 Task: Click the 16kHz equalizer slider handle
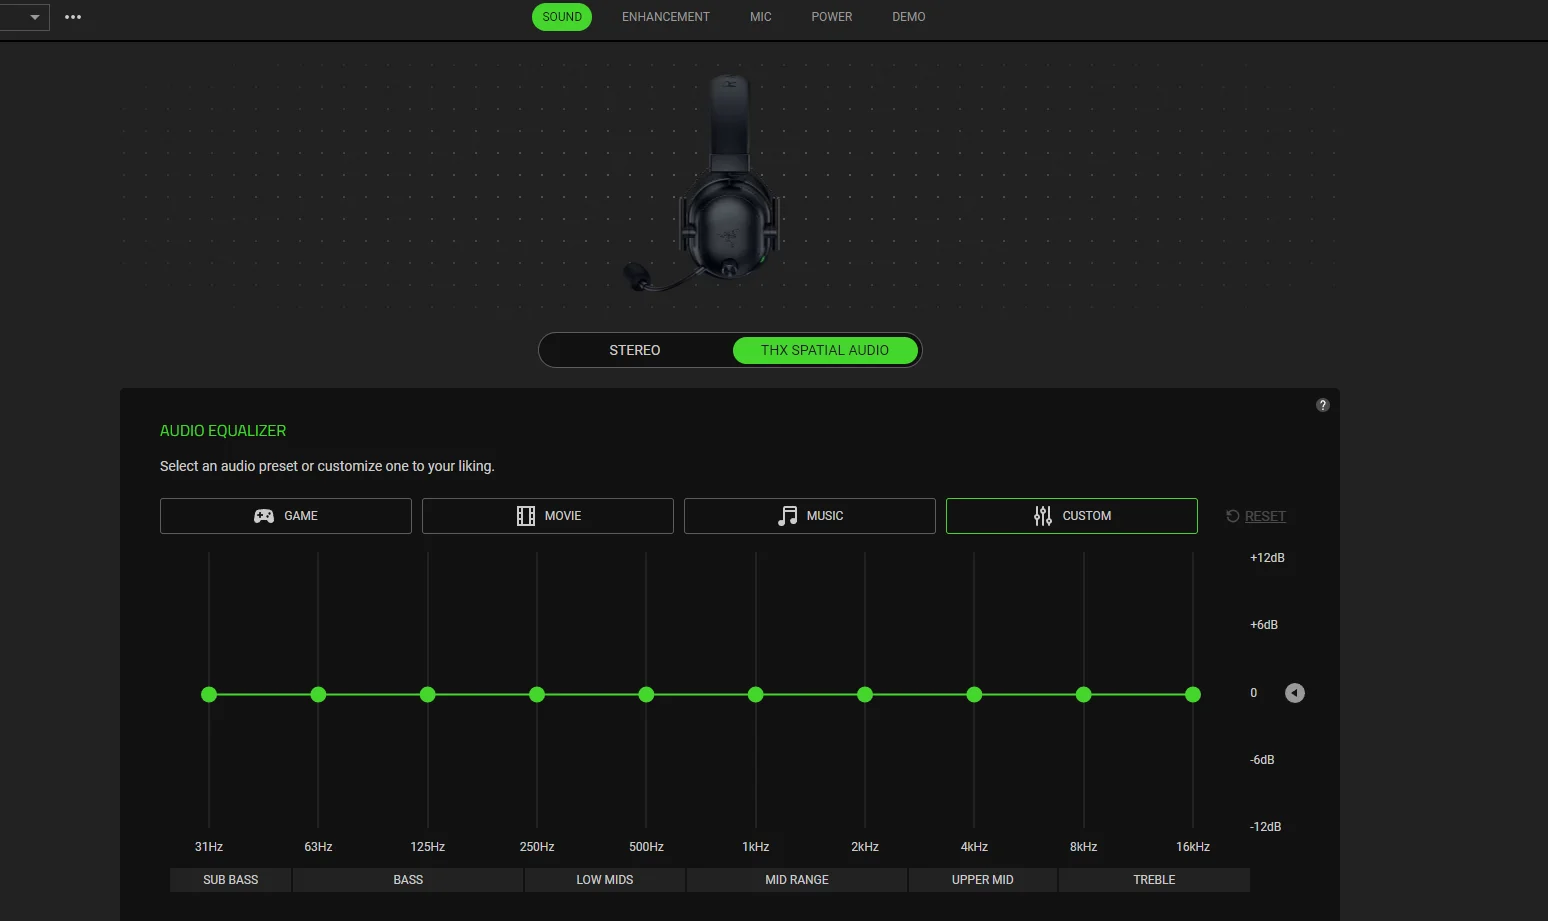pos(1193,694)
